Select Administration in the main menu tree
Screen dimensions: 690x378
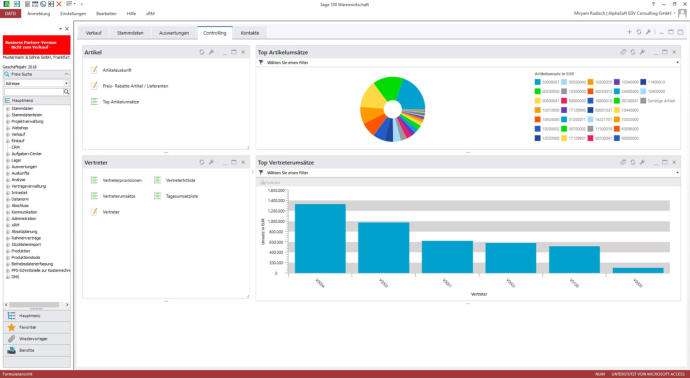[24, 219]
